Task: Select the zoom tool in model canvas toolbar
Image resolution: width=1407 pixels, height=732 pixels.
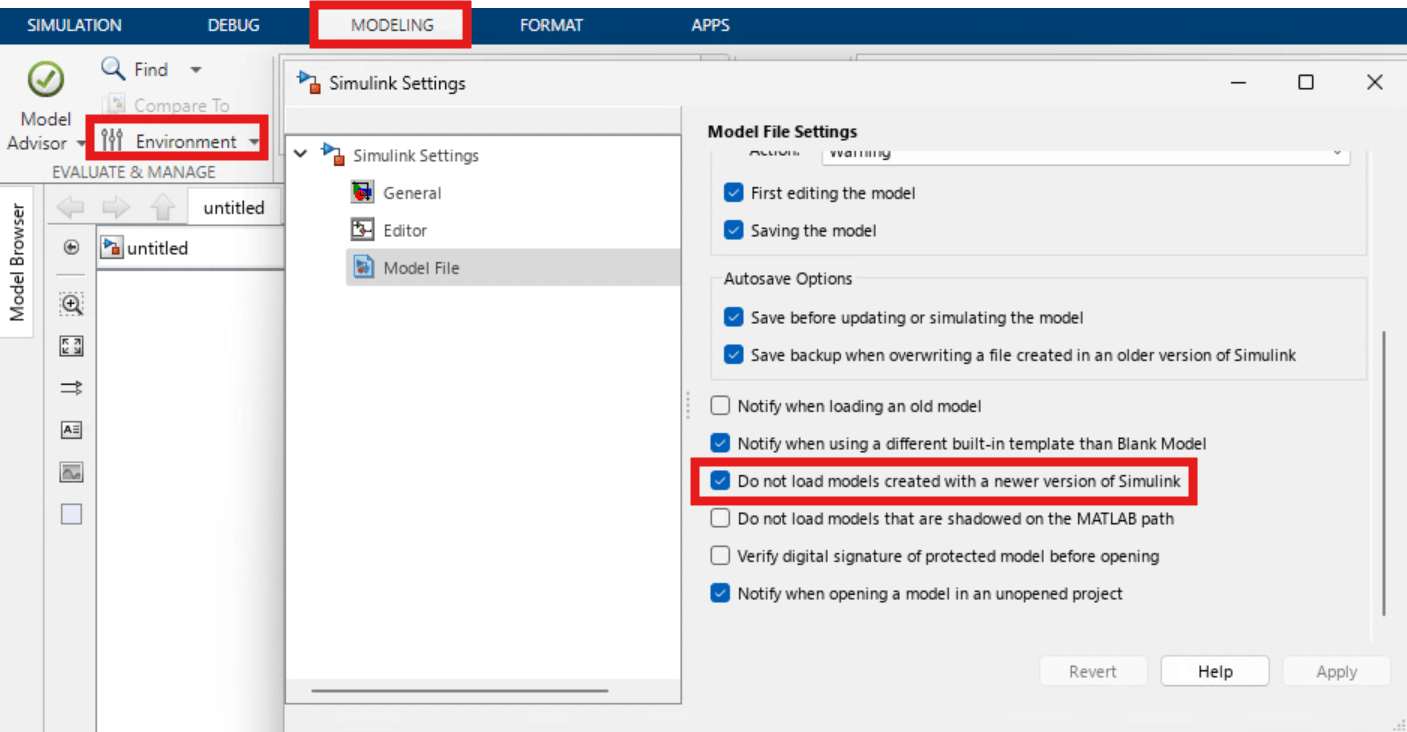Action: click(x=70, y=304)
